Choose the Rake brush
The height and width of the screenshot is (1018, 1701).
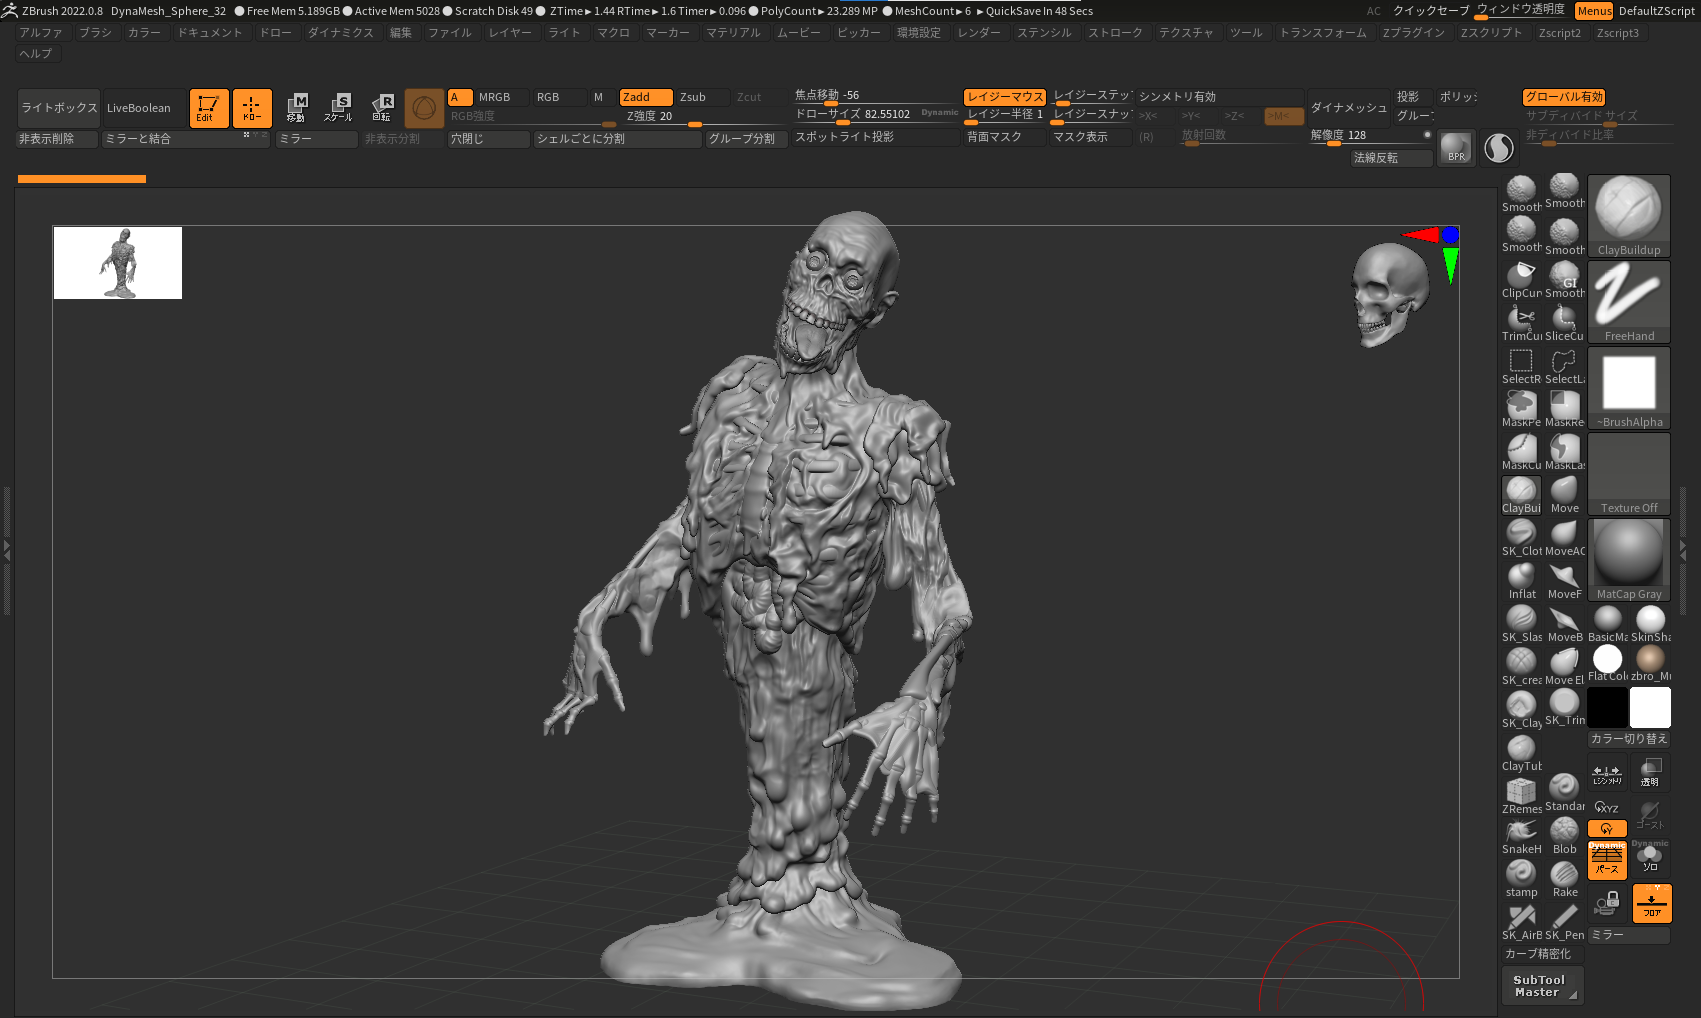[x=1564, y=876]
